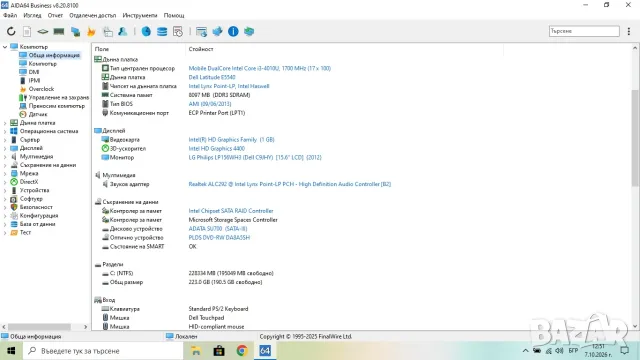Click the tree panel scroll-right arrow
The image size is (640, 360).
click(85, 327)
